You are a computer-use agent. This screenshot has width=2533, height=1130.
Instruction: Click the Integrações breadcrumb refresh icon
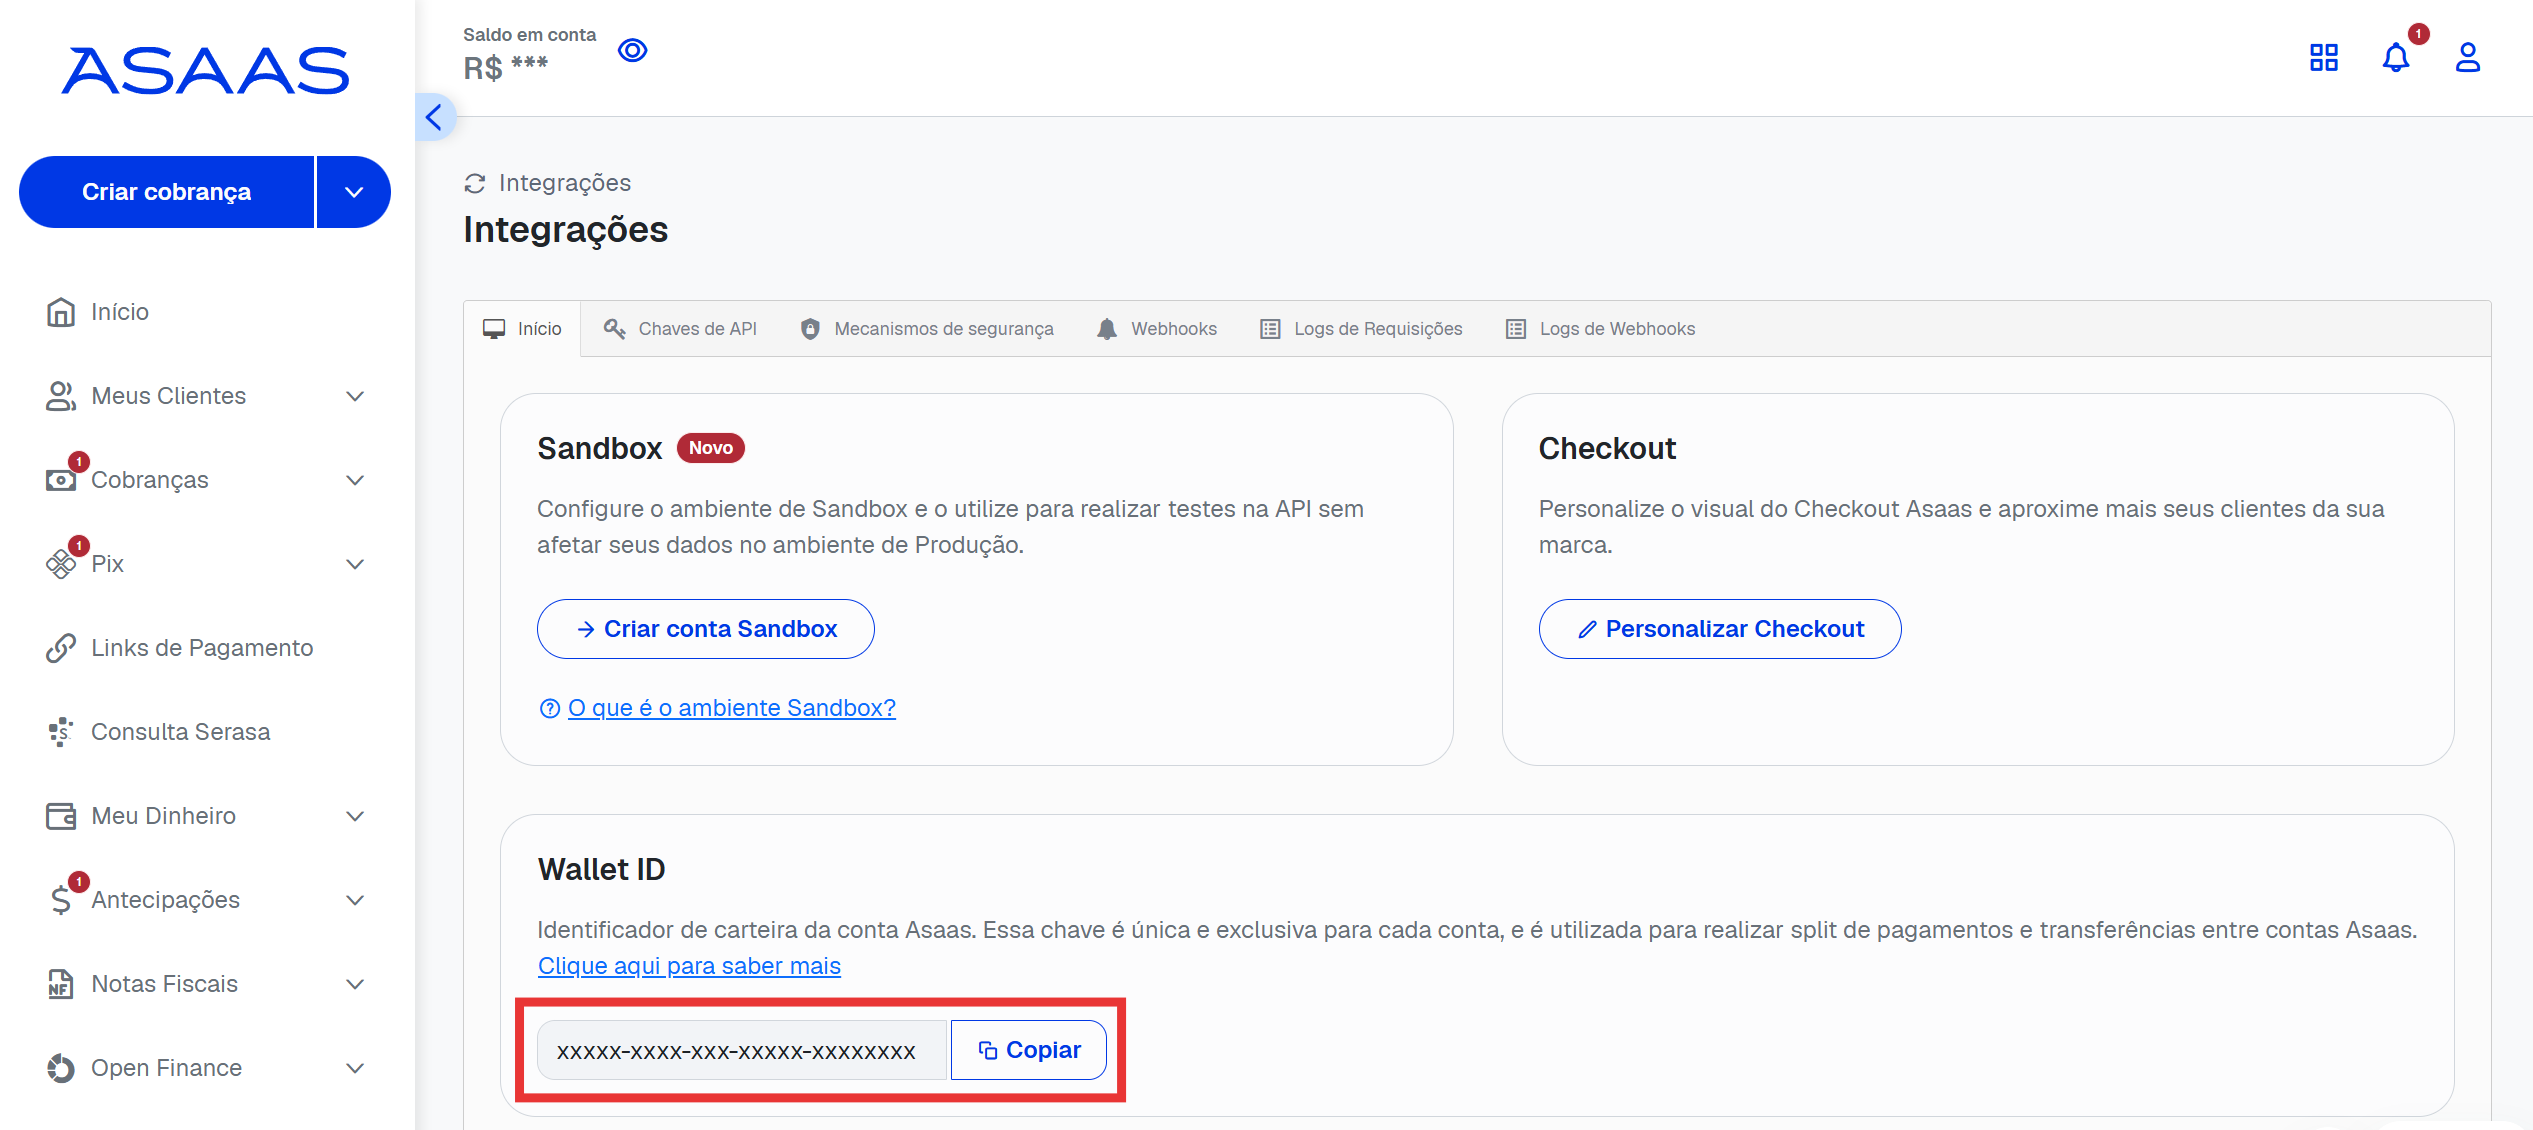(x=475, y=183)
